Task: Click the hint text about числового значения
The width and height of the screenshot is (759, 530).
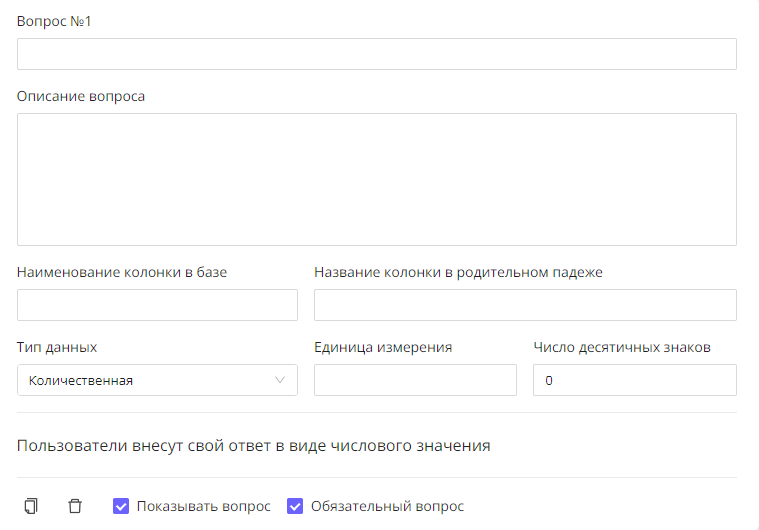Action: (253, 445)
